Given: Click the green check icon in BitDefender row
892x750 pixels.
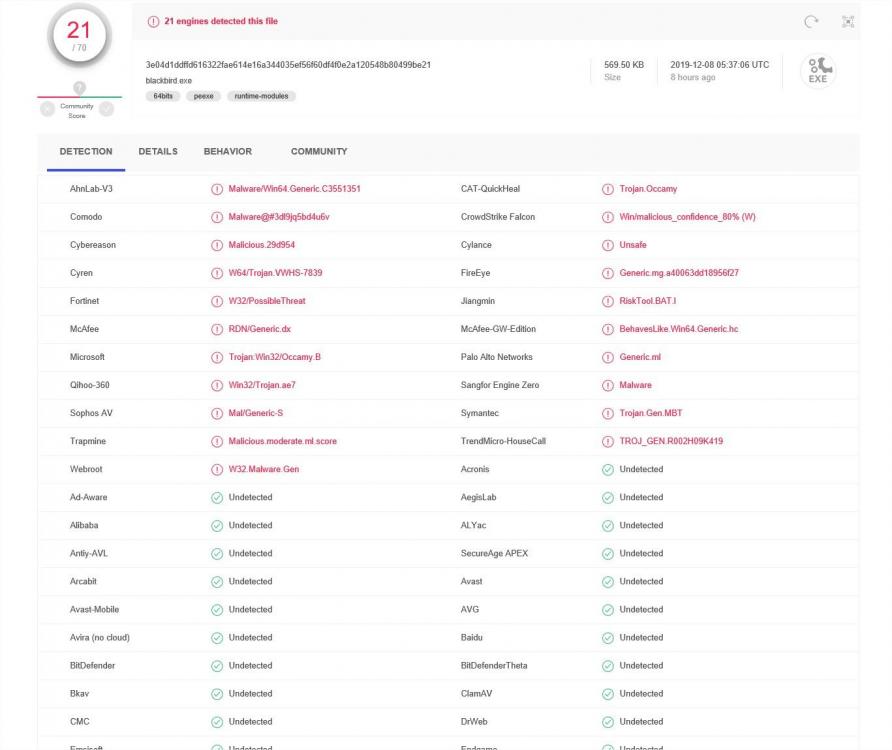Looking at the screenshot, I should point(217,666).
